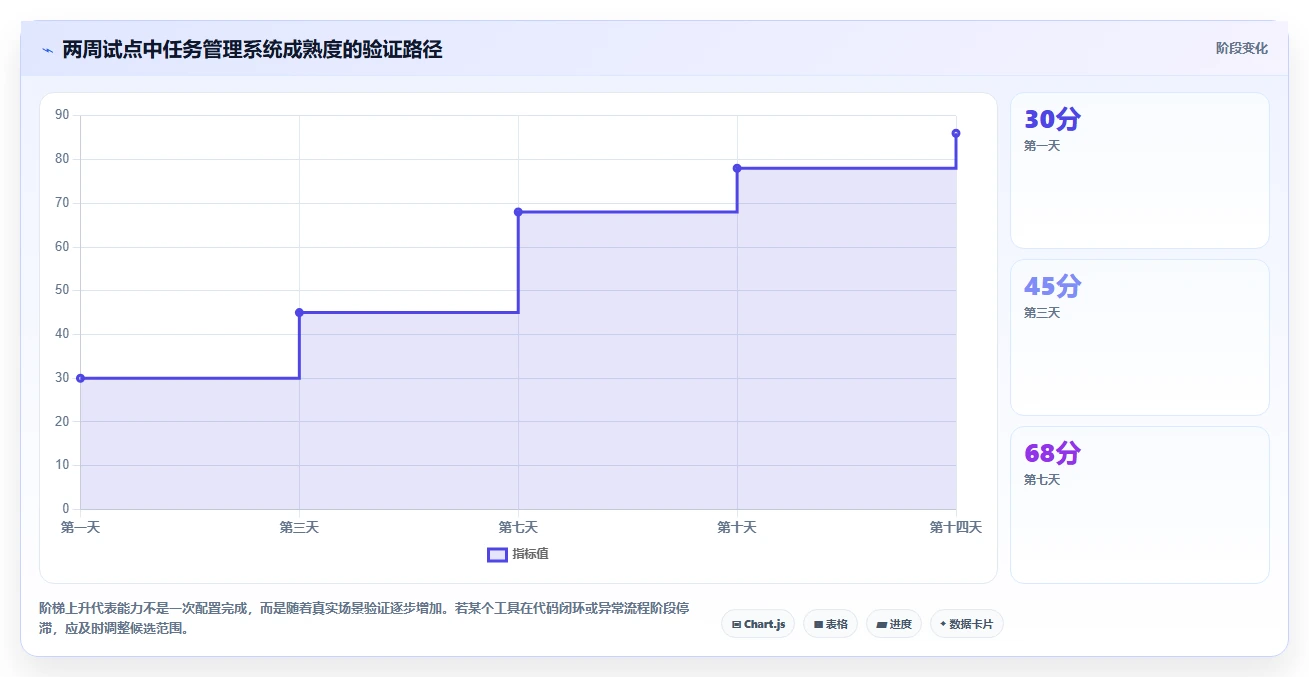Screen dimensions: 1309x677
Task: Click the chart title 两周试点中任务管理系统成熟度的验证路径
Action: [x=252, y=49]
